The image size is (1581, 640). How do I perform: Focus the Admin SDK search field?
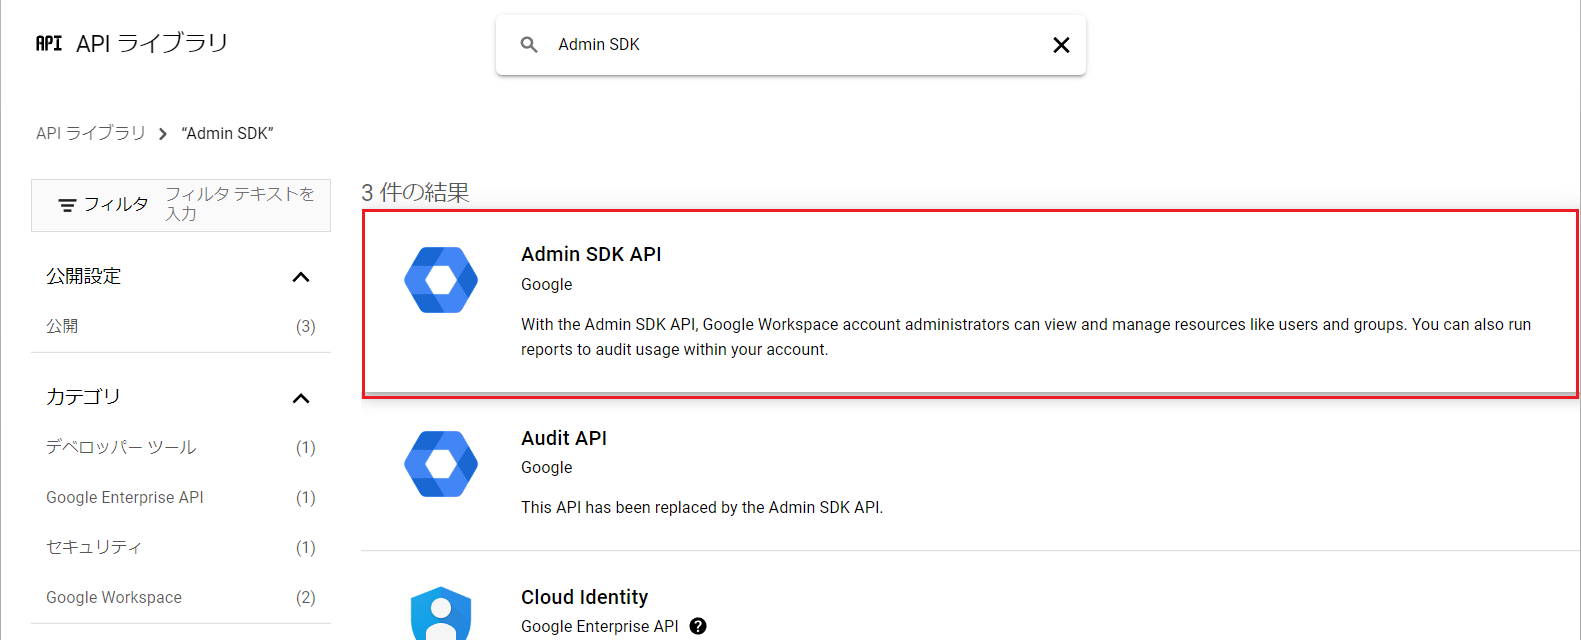pos(790,45)
